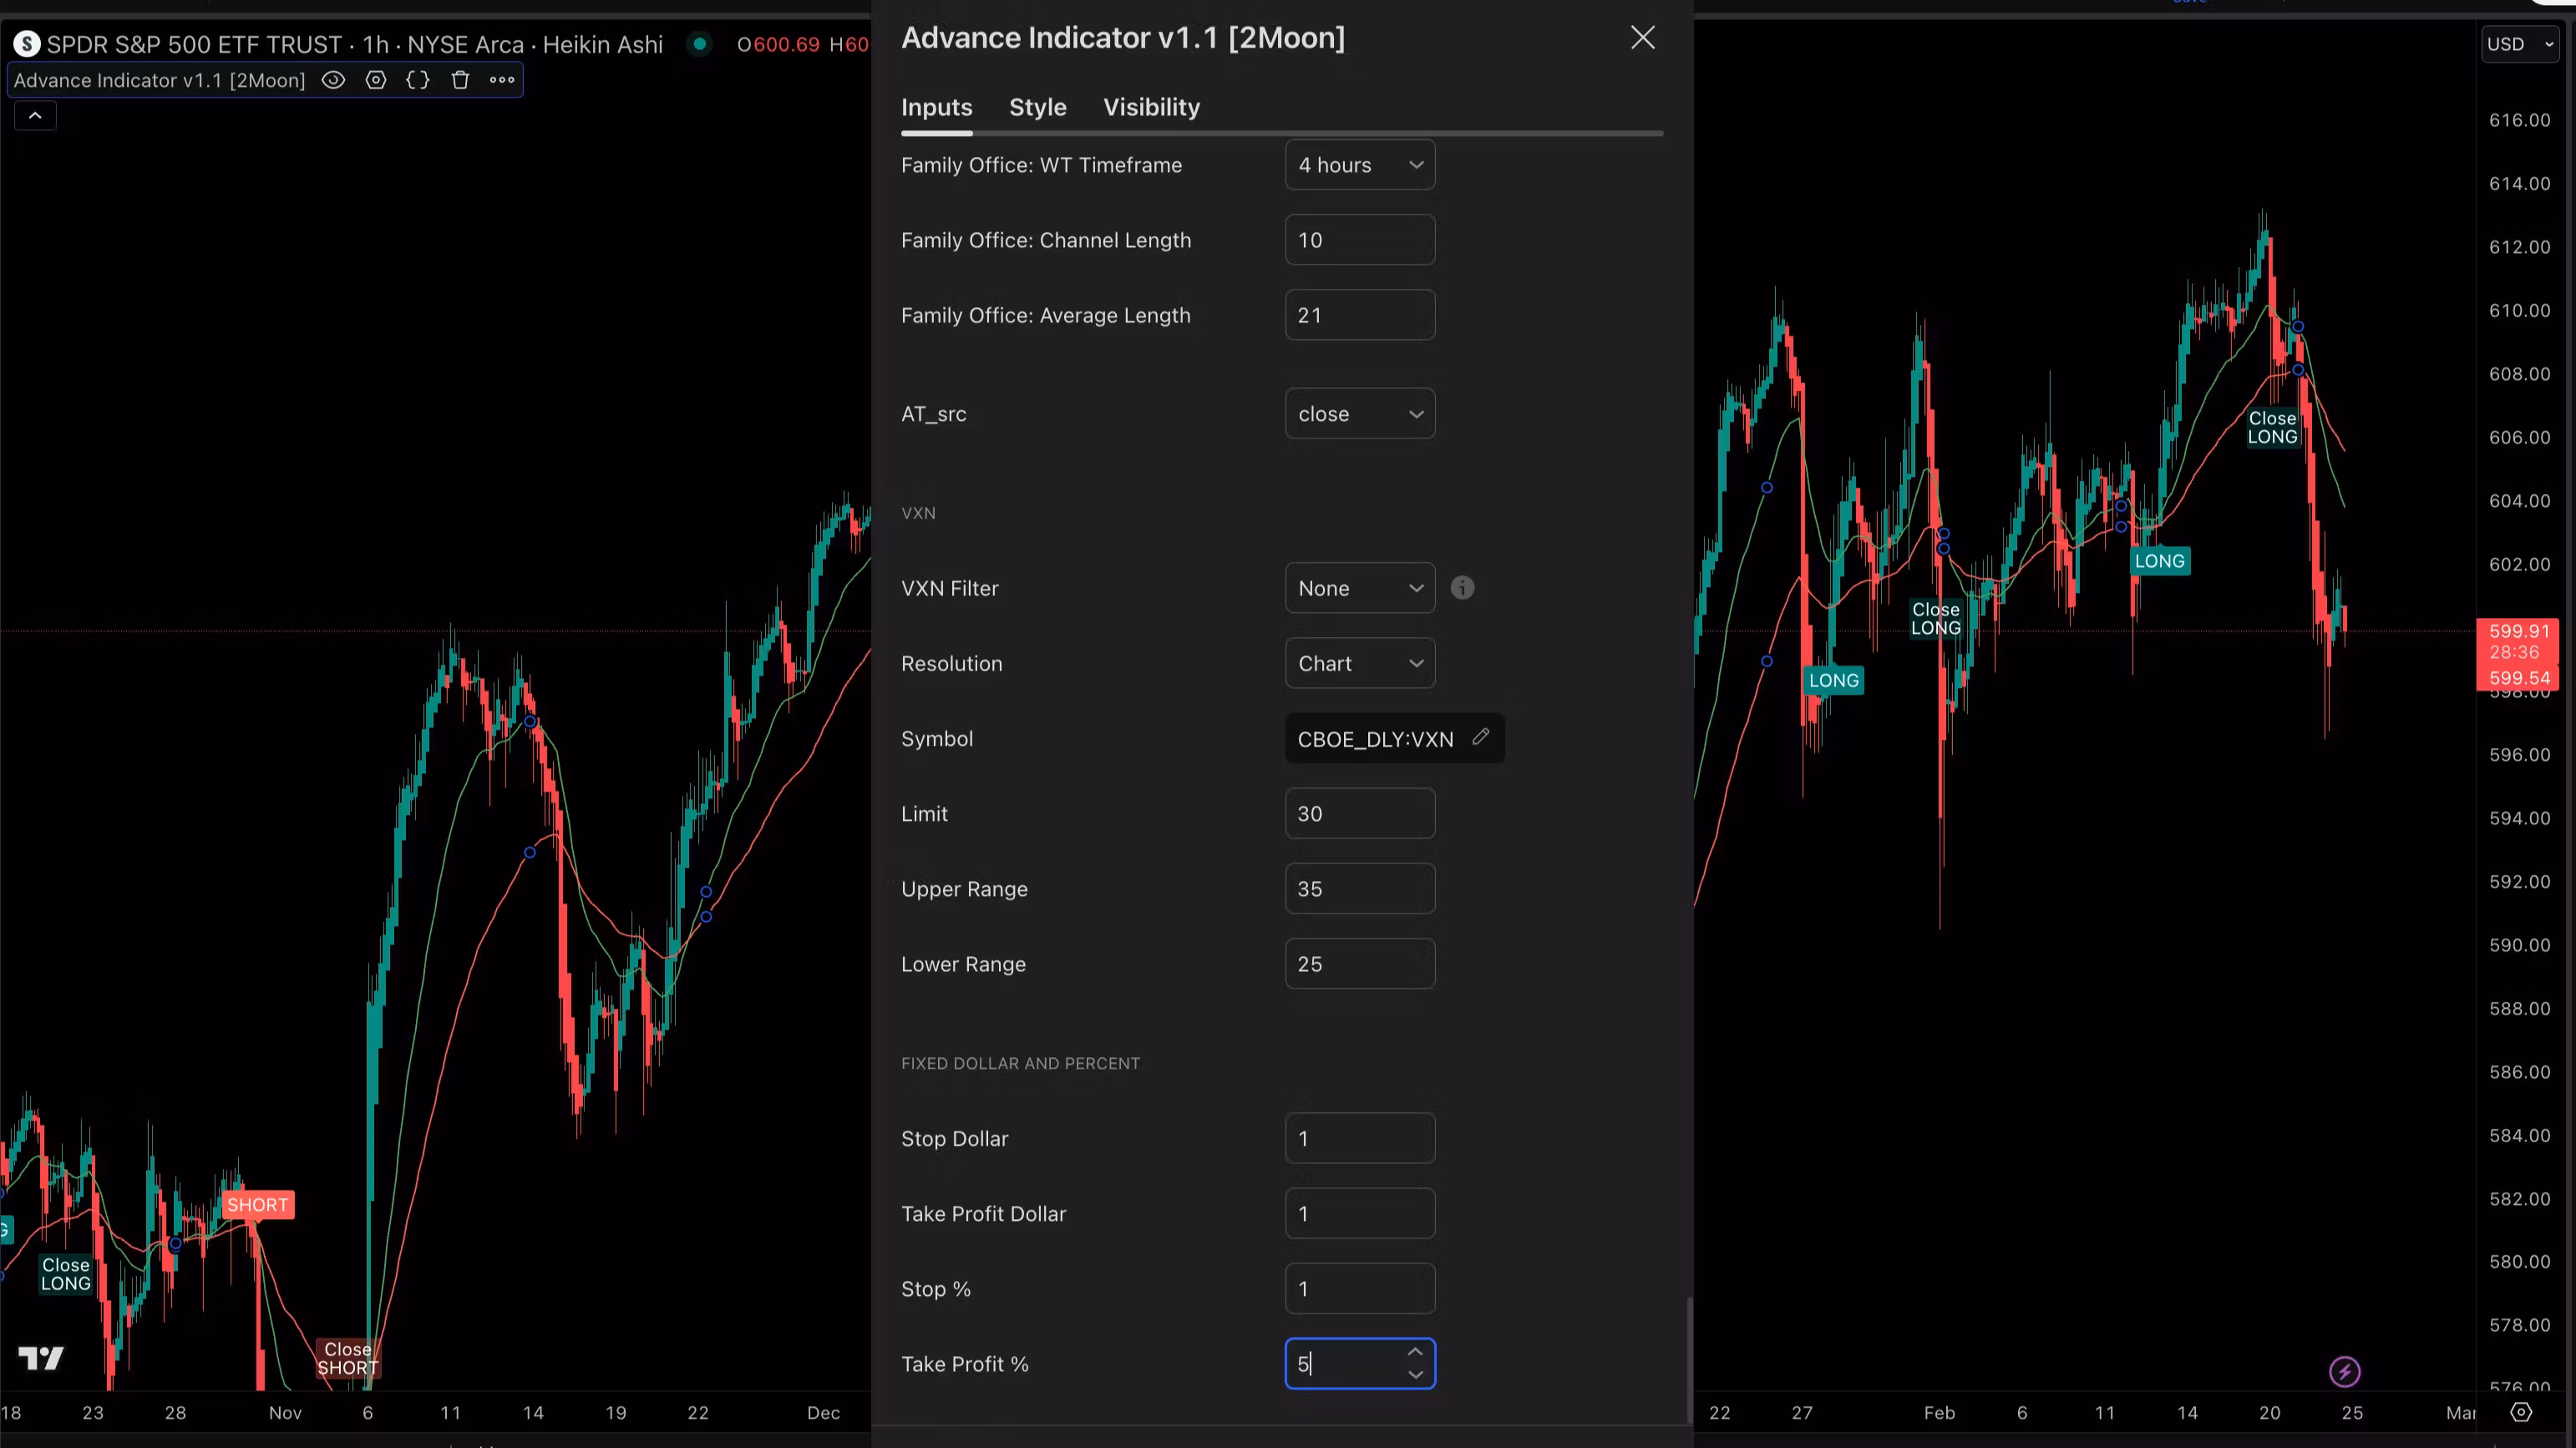Collapse the indicator legend chevron
This screenshot has height=1448, width=2576.
(35, 116)
